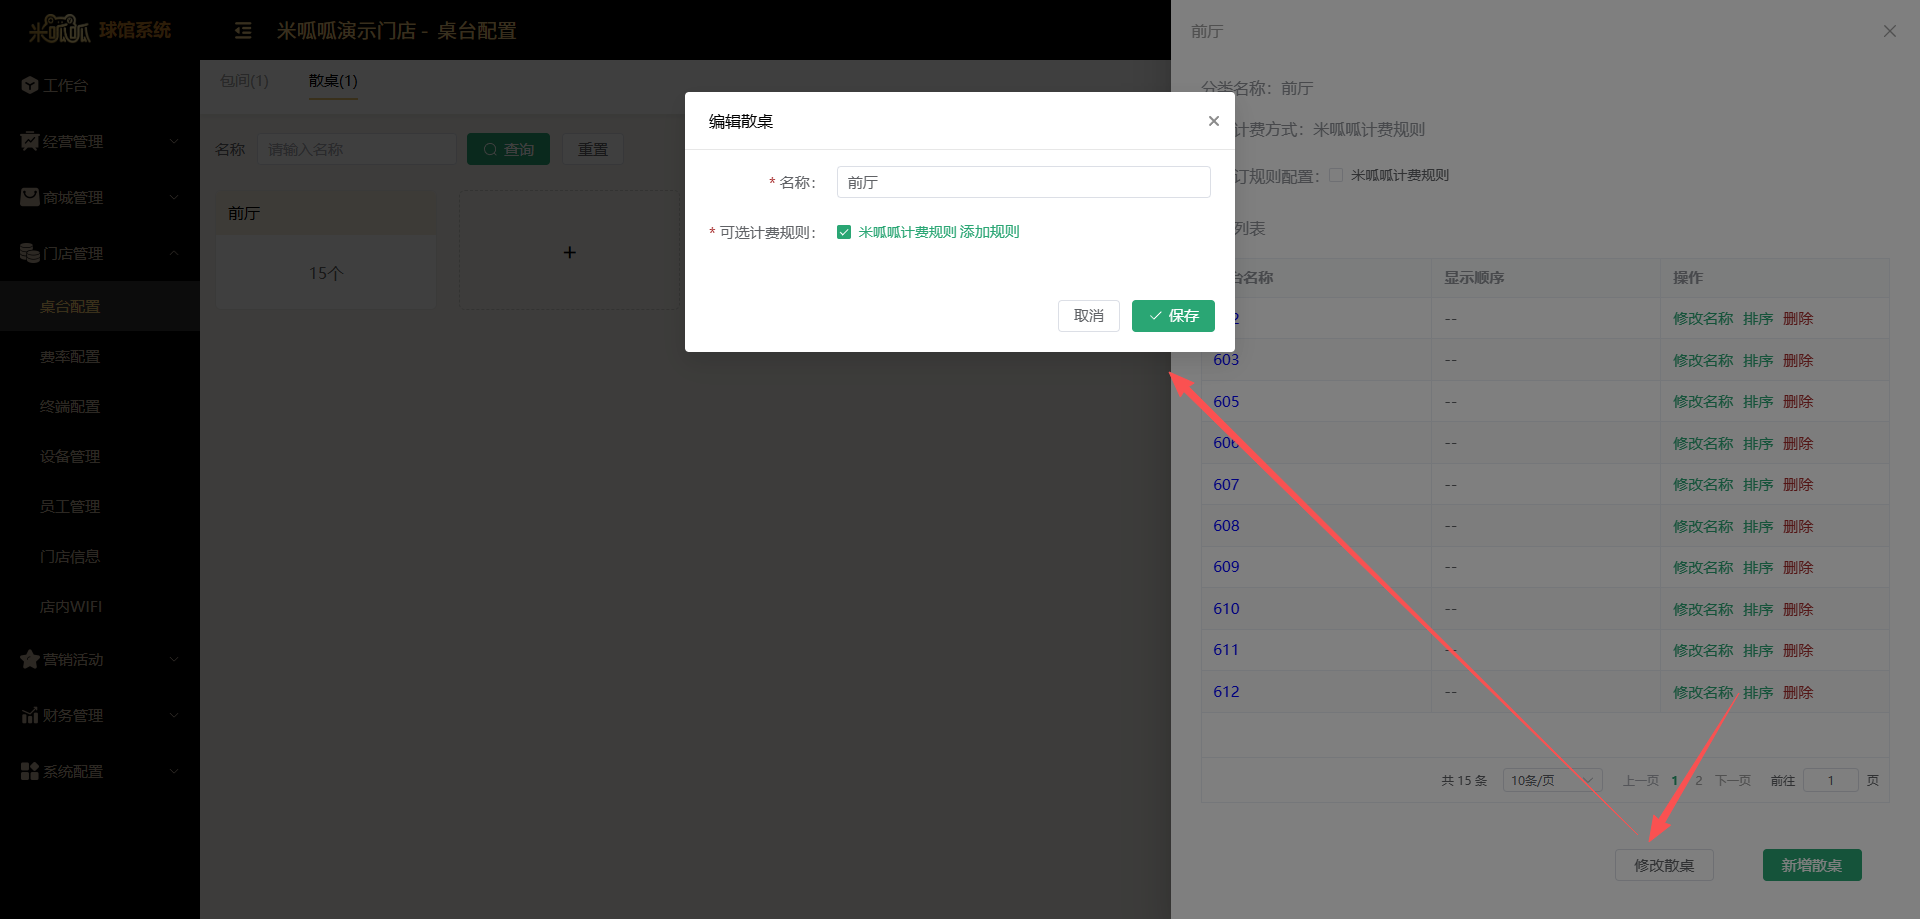Click the 添加规则 link

point(989,232)
